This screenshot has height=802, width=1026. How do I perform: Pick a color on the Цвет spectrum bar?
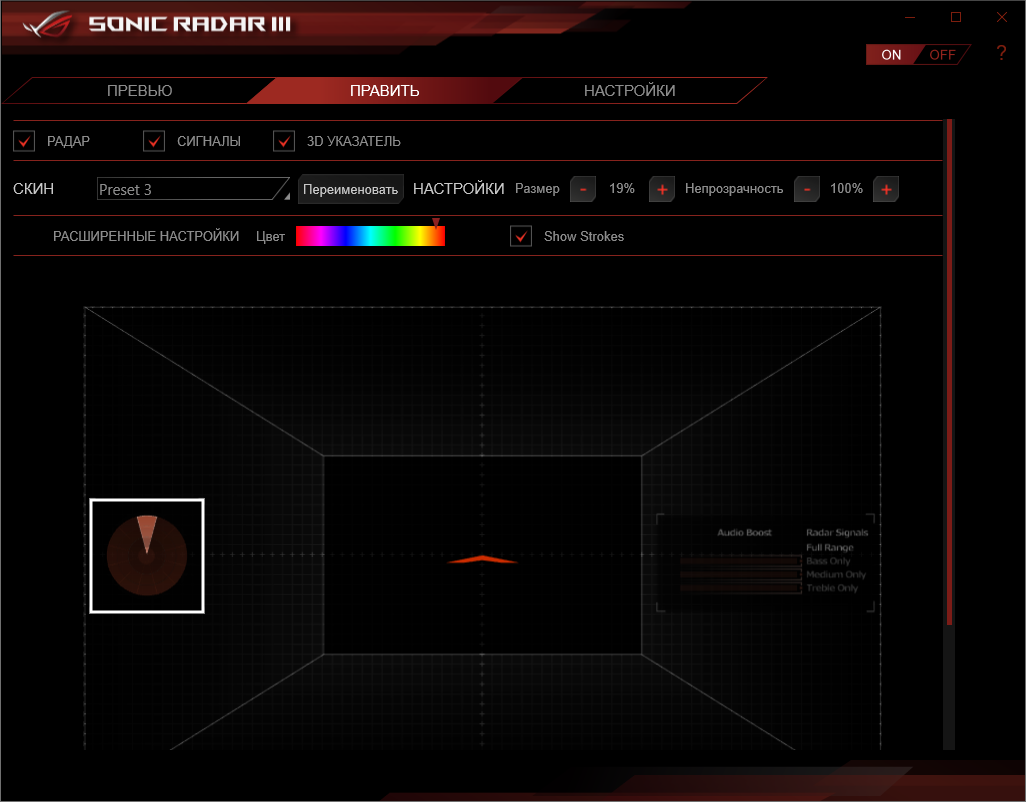pos(370,236)
